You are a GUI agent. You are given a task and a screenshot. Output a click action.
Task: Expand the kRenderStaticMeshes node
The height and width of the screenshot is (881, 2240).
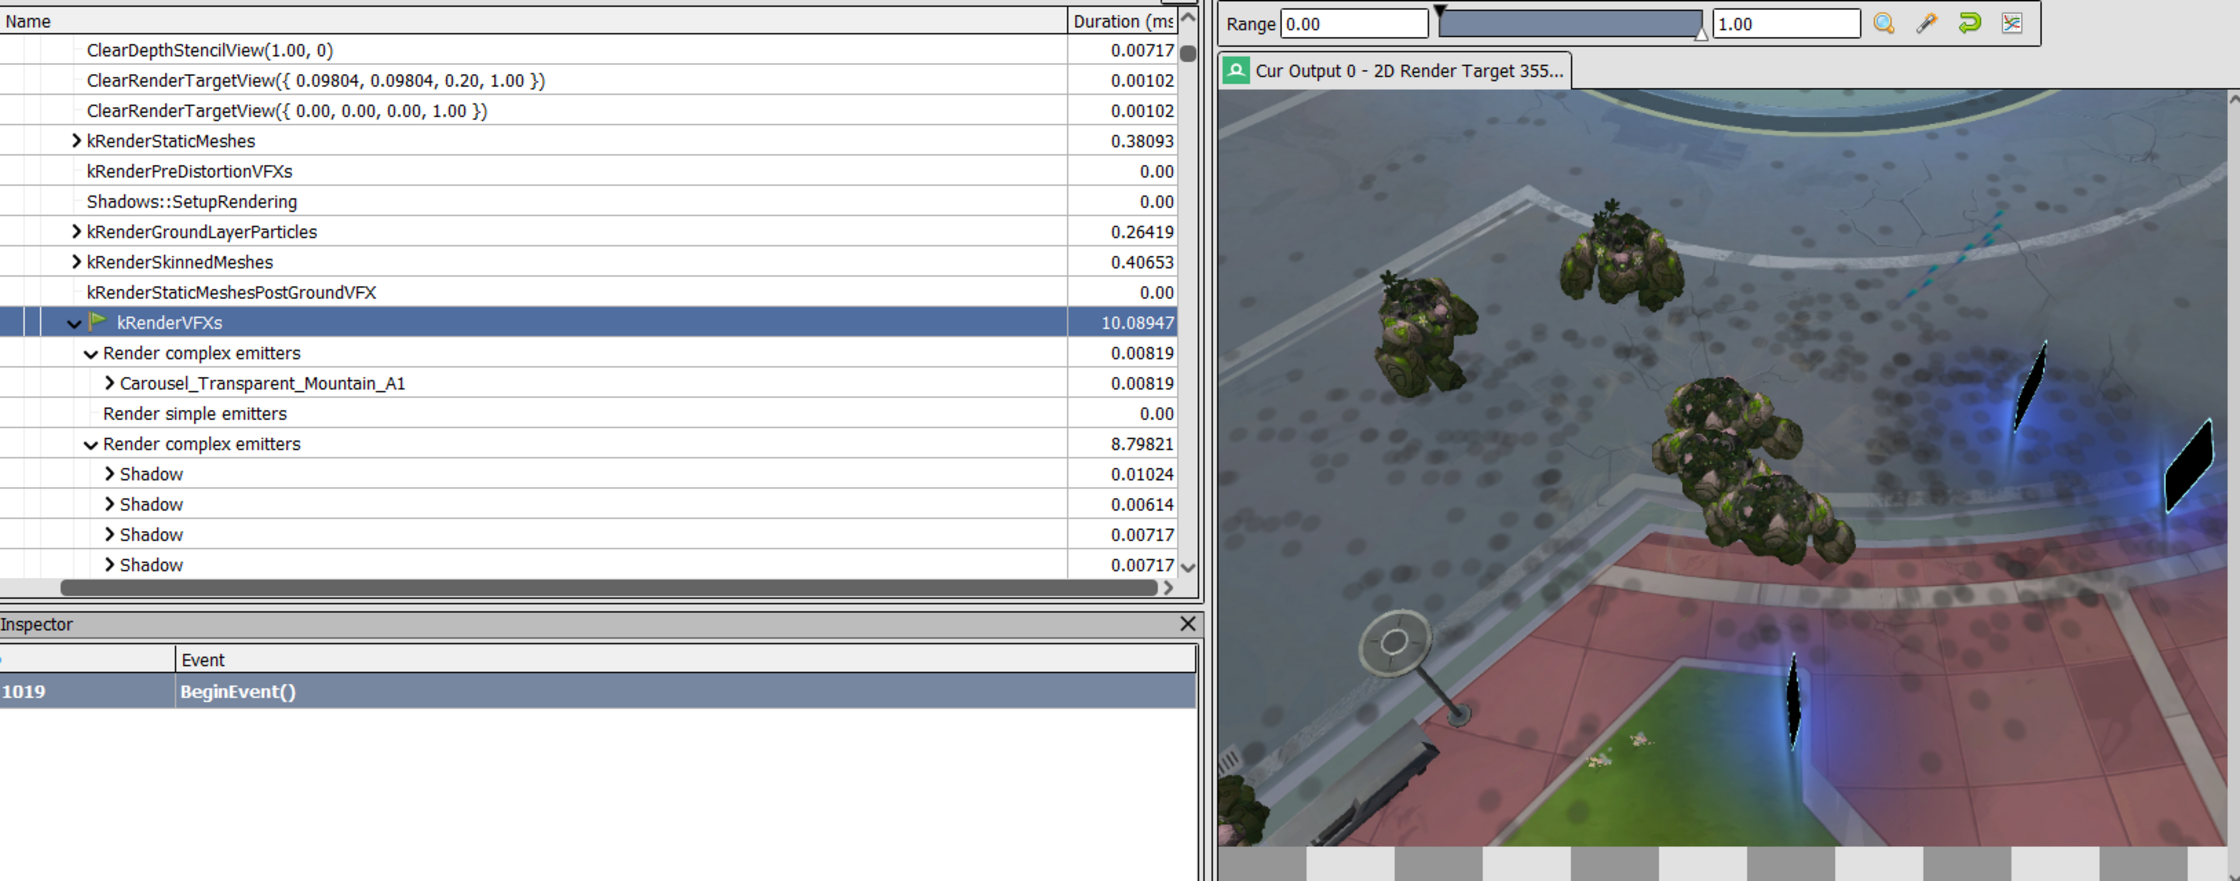pos(76,141)
